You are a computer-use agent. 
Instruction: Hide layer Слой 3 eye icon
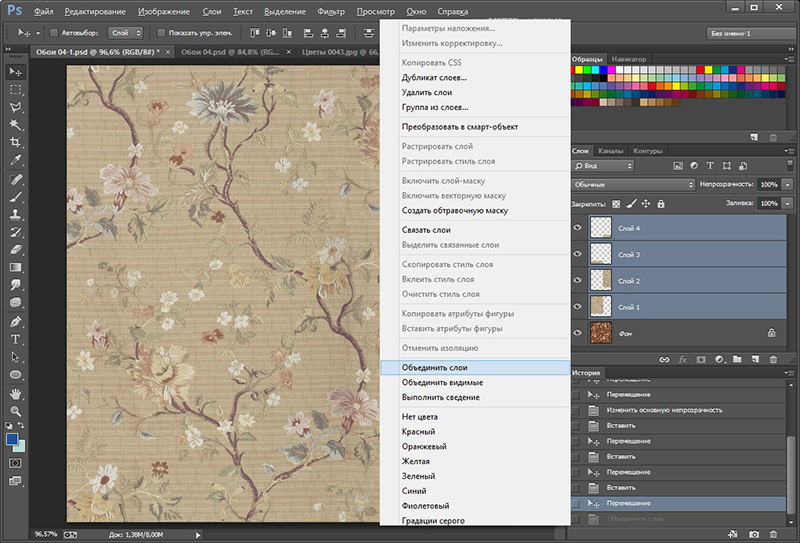[578, 254]
